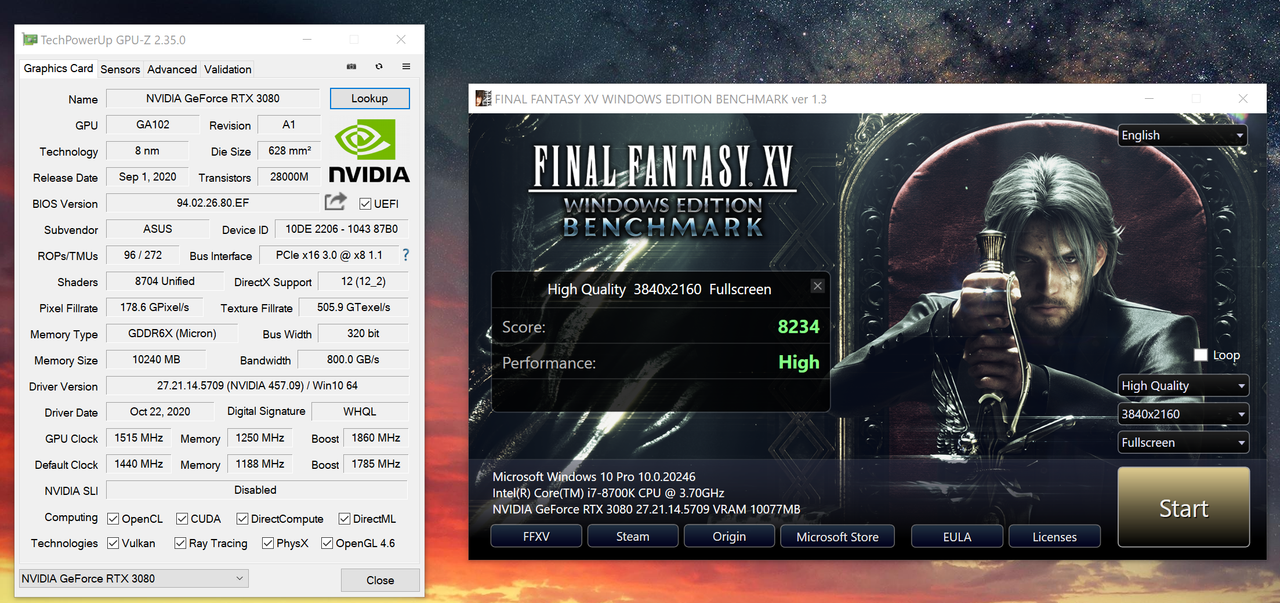Click the GPU-Z refresh icon
Image resolution: width=1280 pixels, height=603 pixels.
[x=379, y=67]
